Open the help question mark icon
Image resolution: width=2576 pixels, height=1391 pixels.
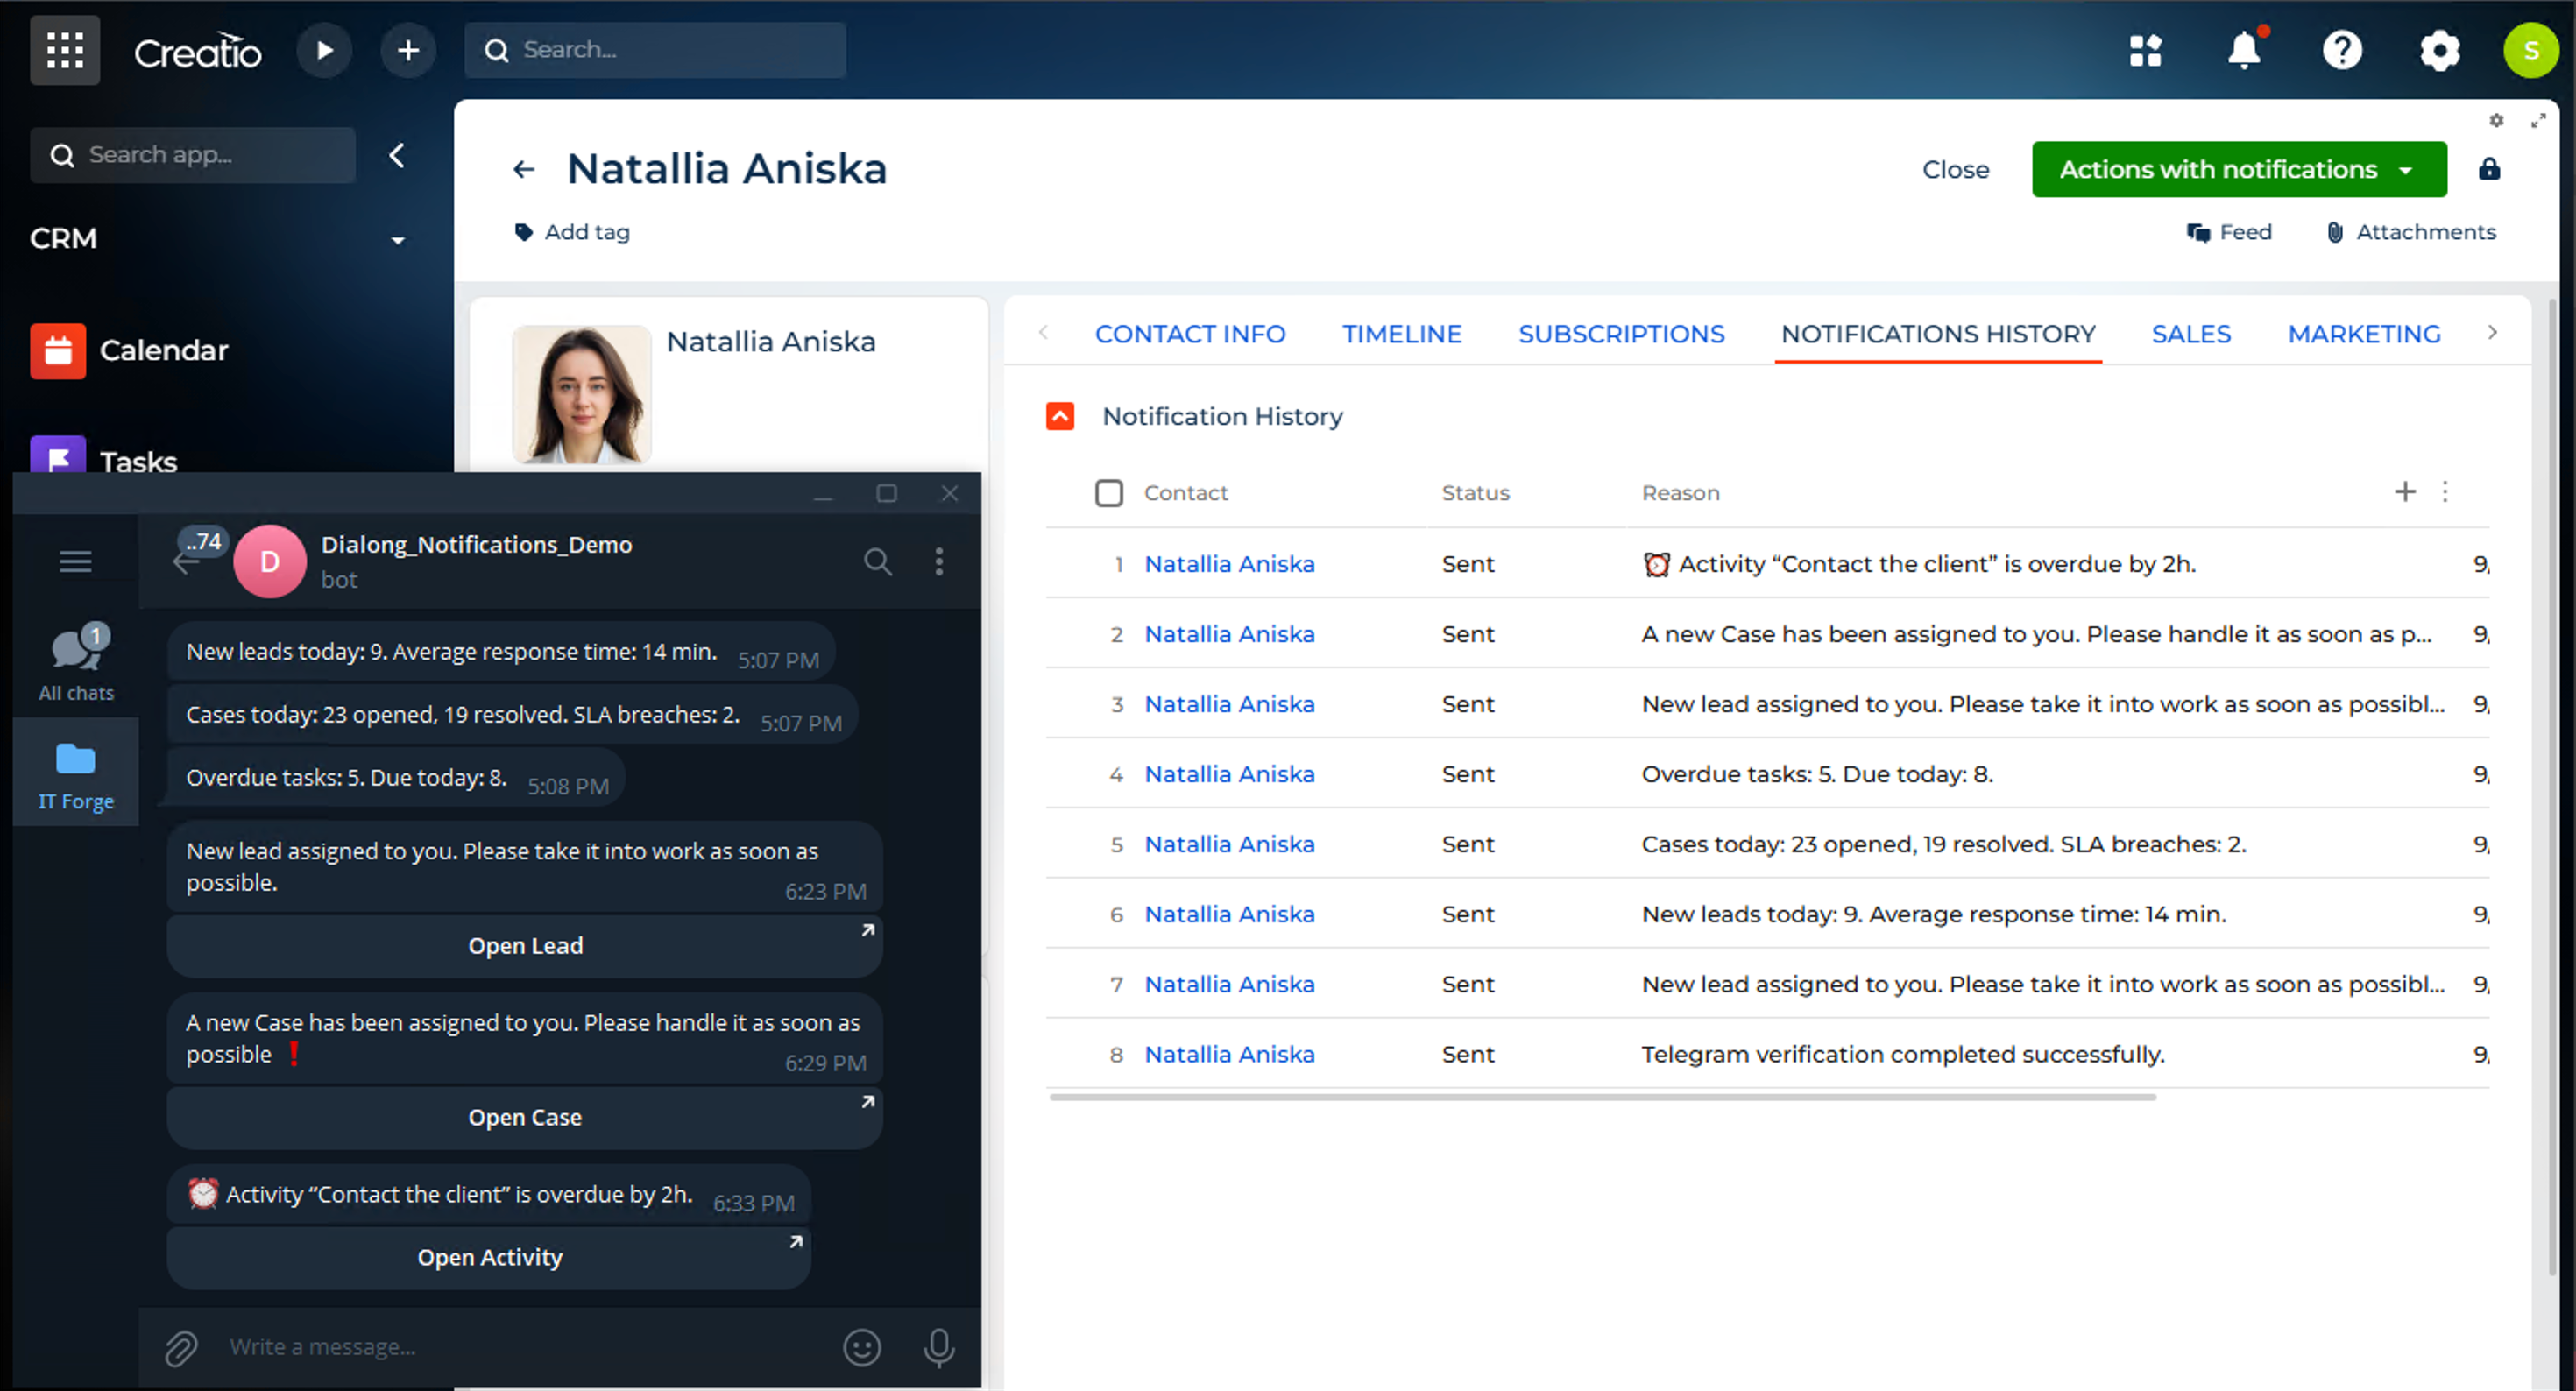2342,50
